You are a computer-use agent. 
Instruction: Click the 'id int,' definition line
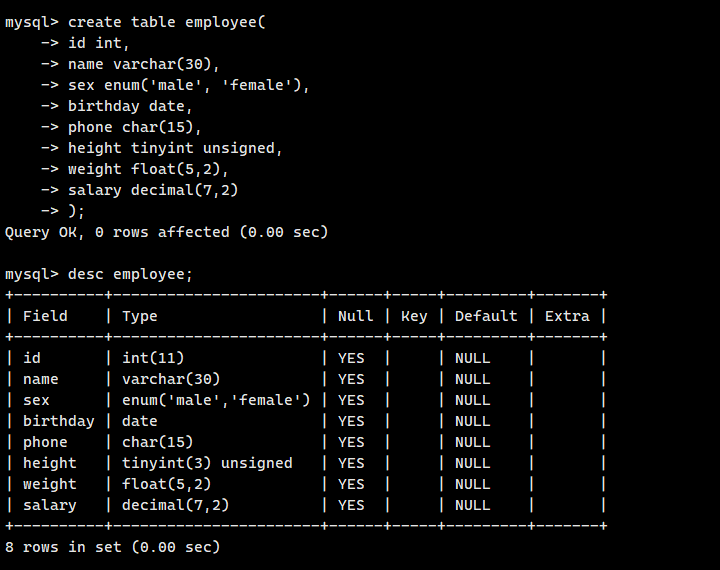(x=99, y=43)
